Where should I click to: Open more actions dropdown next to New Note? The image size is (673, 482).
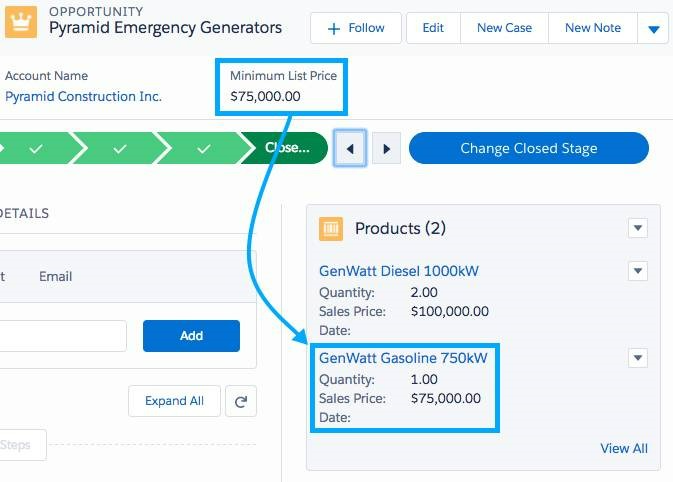click(653, 29)
